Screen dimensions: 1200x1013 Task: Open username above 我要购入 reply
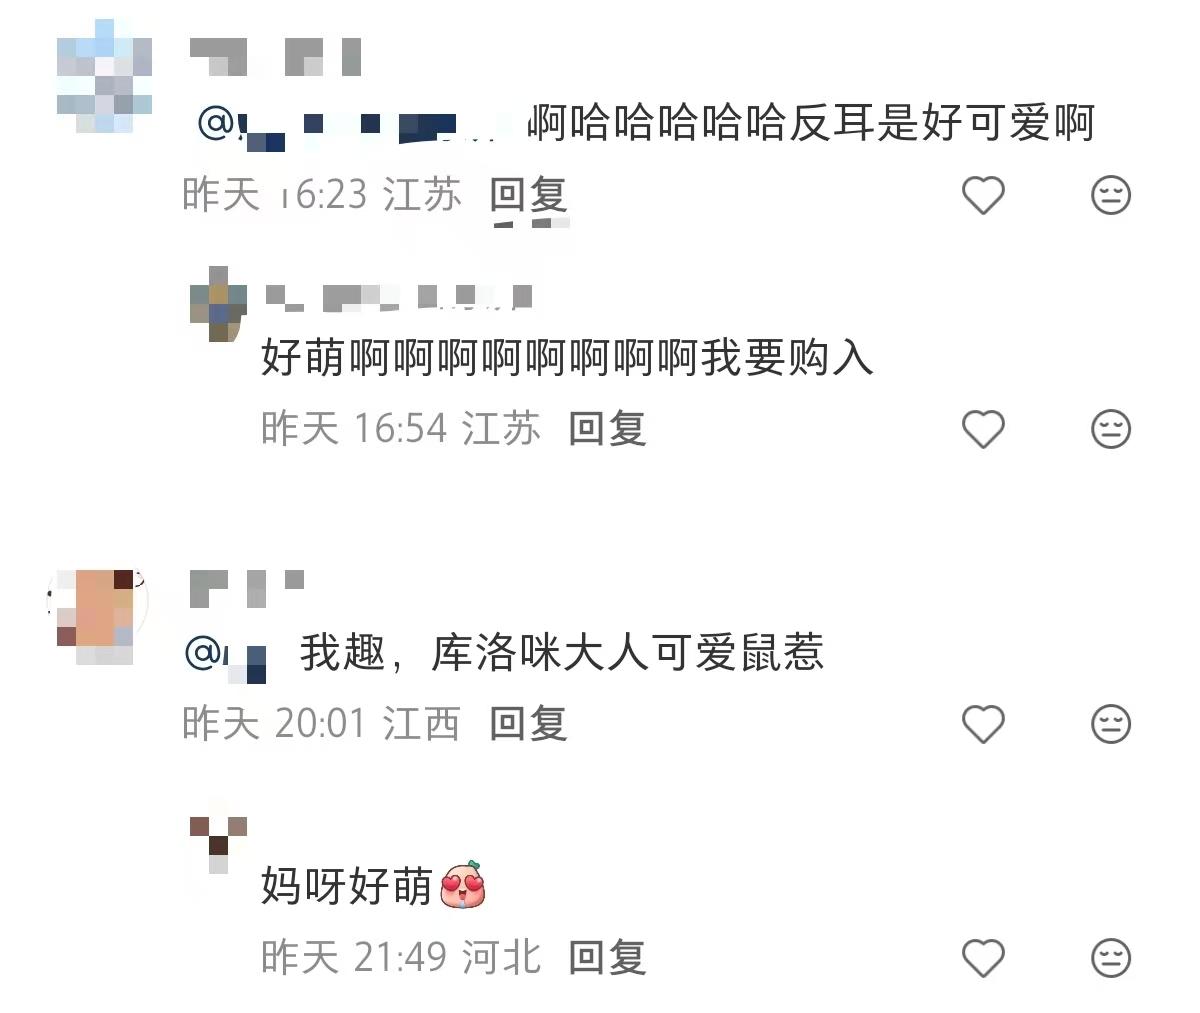(399, 296)
